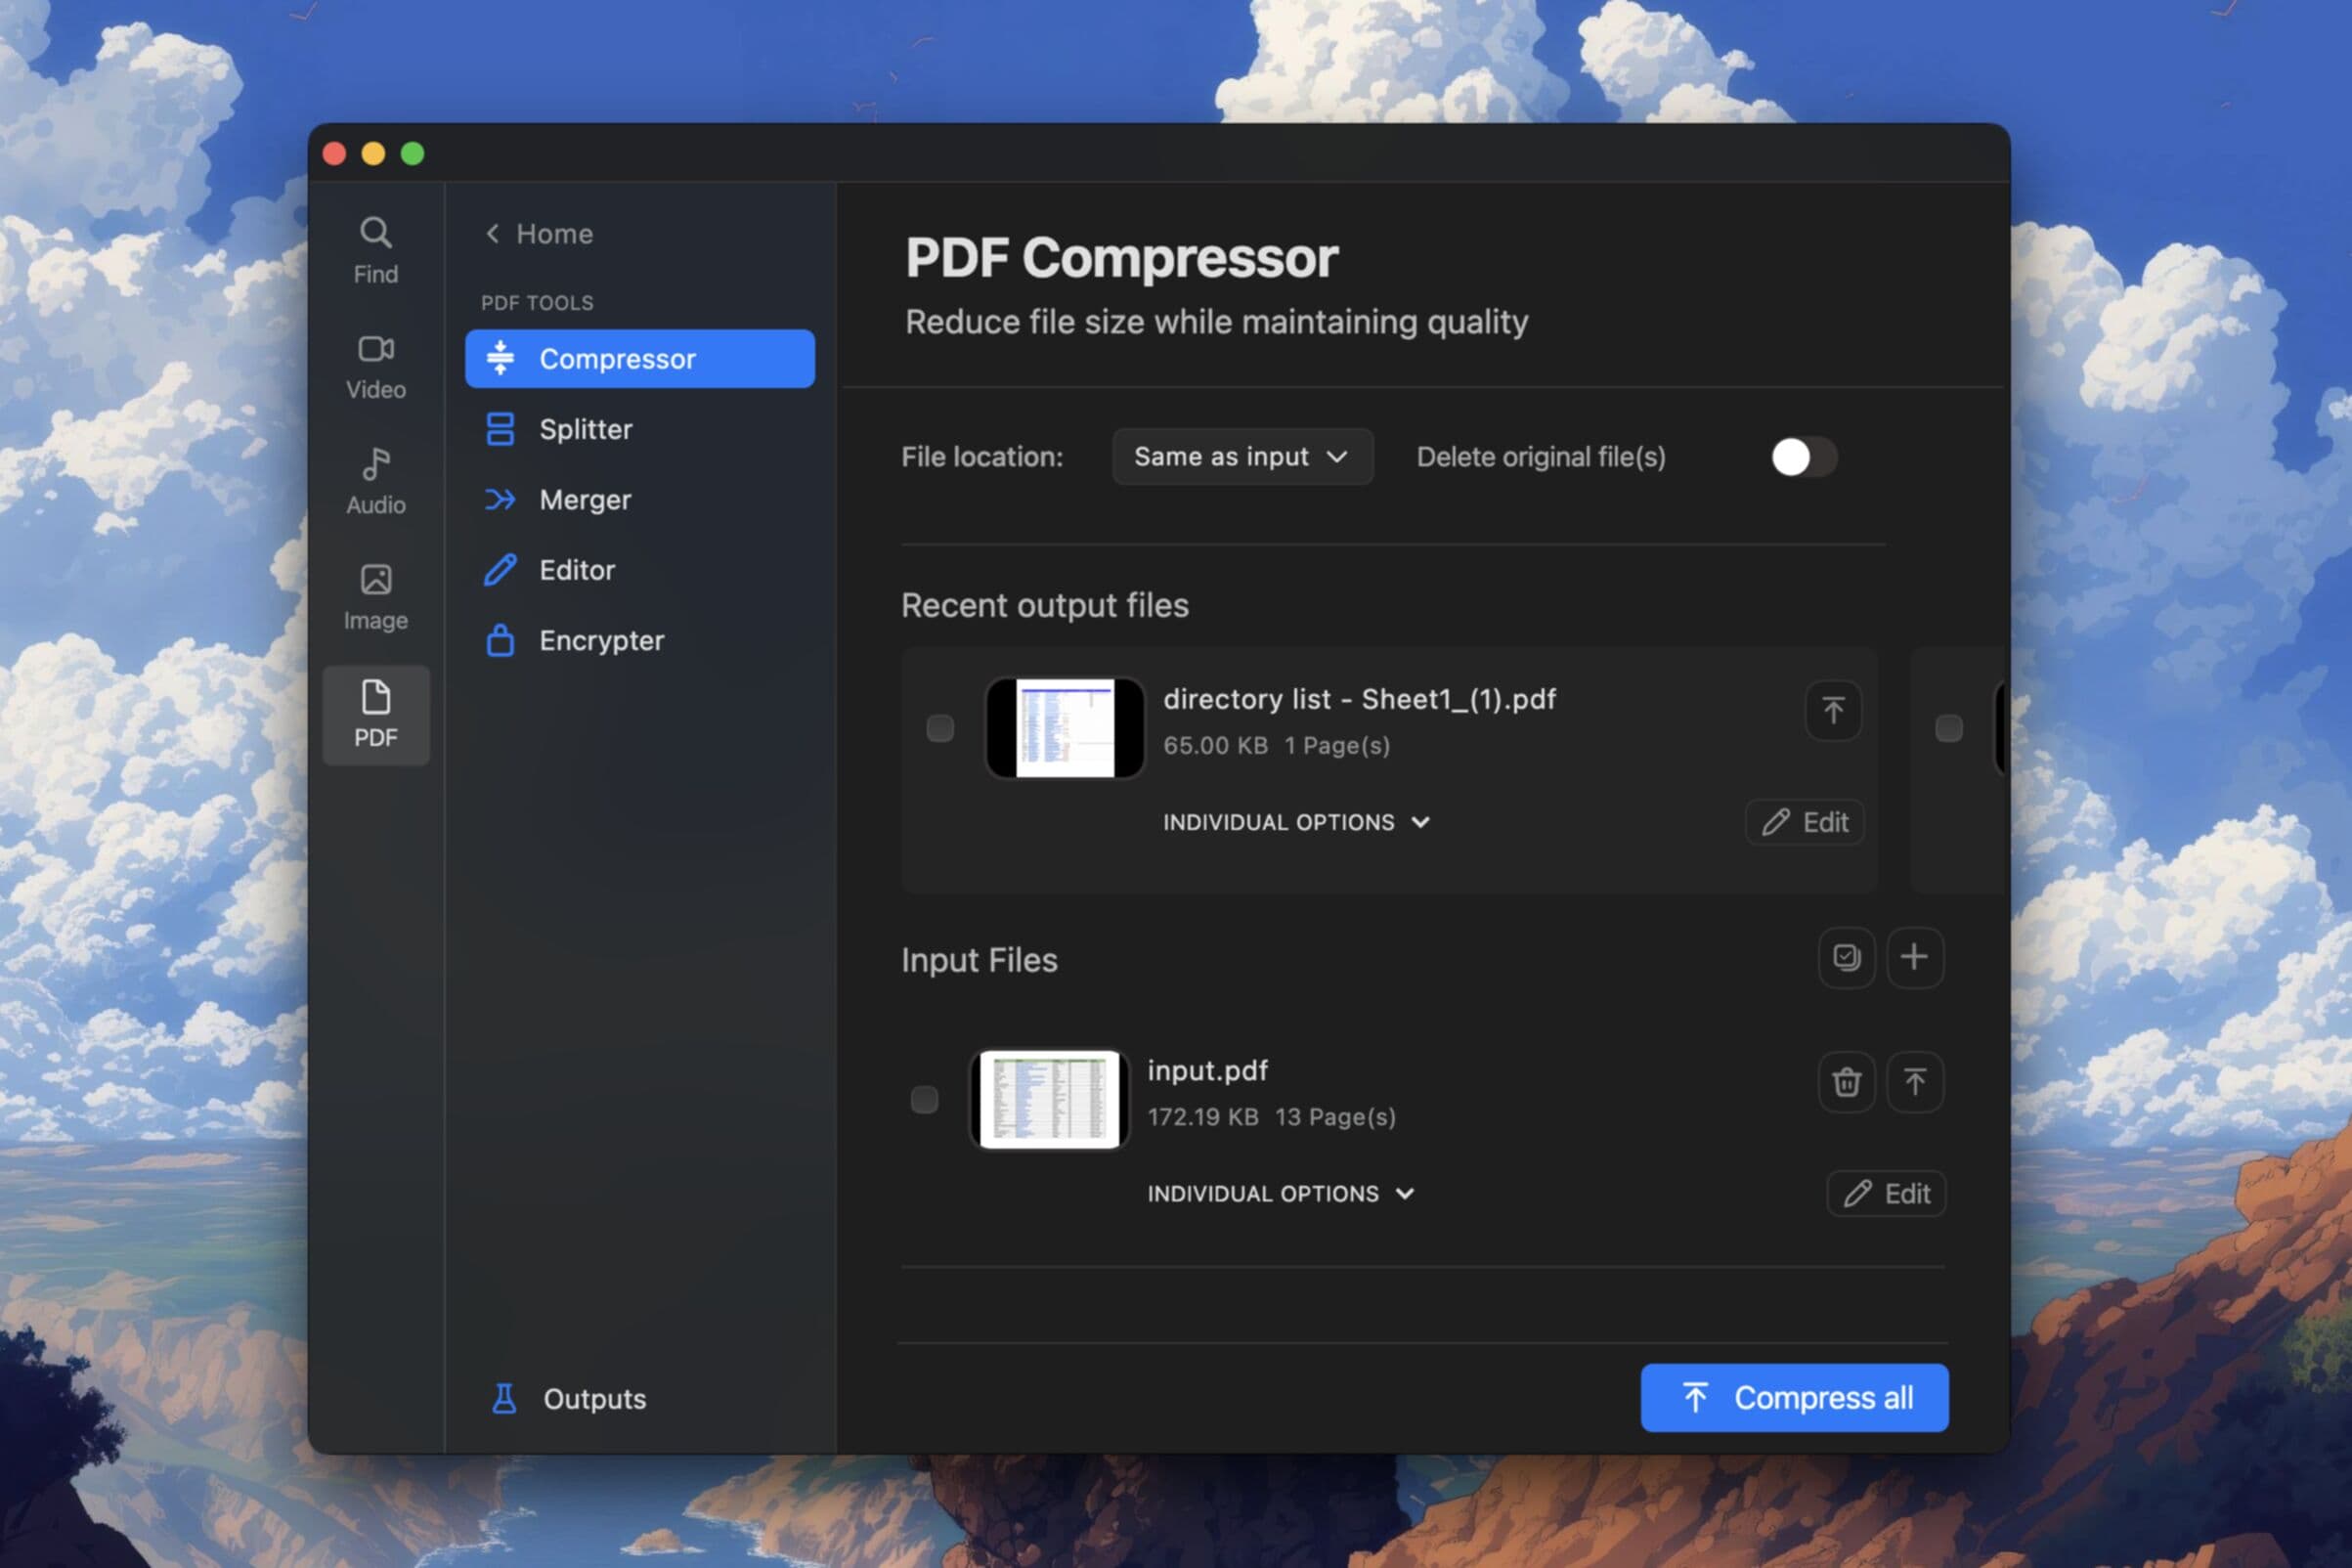Check the partially visible second output file checkbox

coord(1949,728)
